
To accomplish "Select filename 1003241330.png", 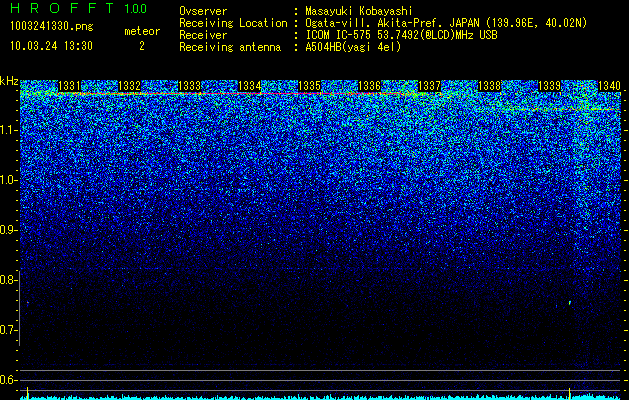I will pos(52,26).
